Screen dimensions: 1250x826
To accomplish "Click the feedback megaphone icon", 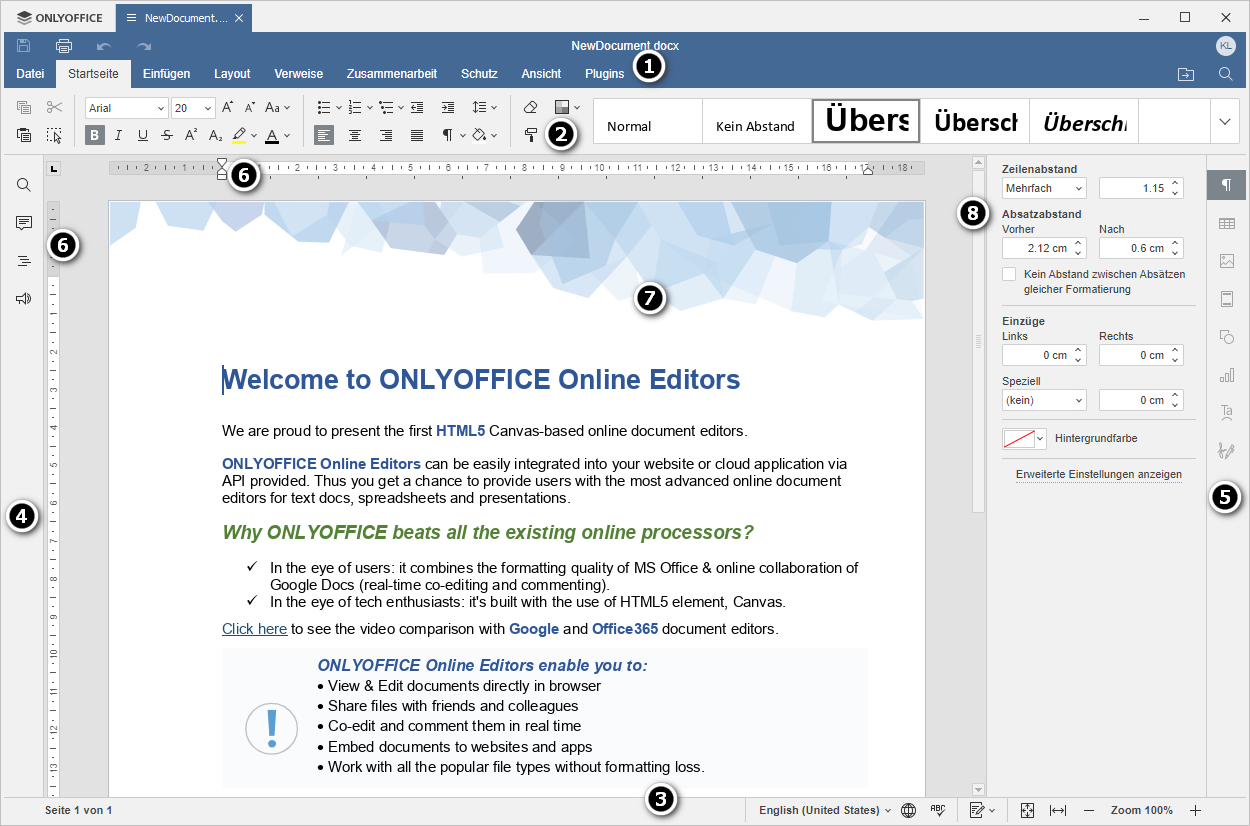I will (24, 299).
